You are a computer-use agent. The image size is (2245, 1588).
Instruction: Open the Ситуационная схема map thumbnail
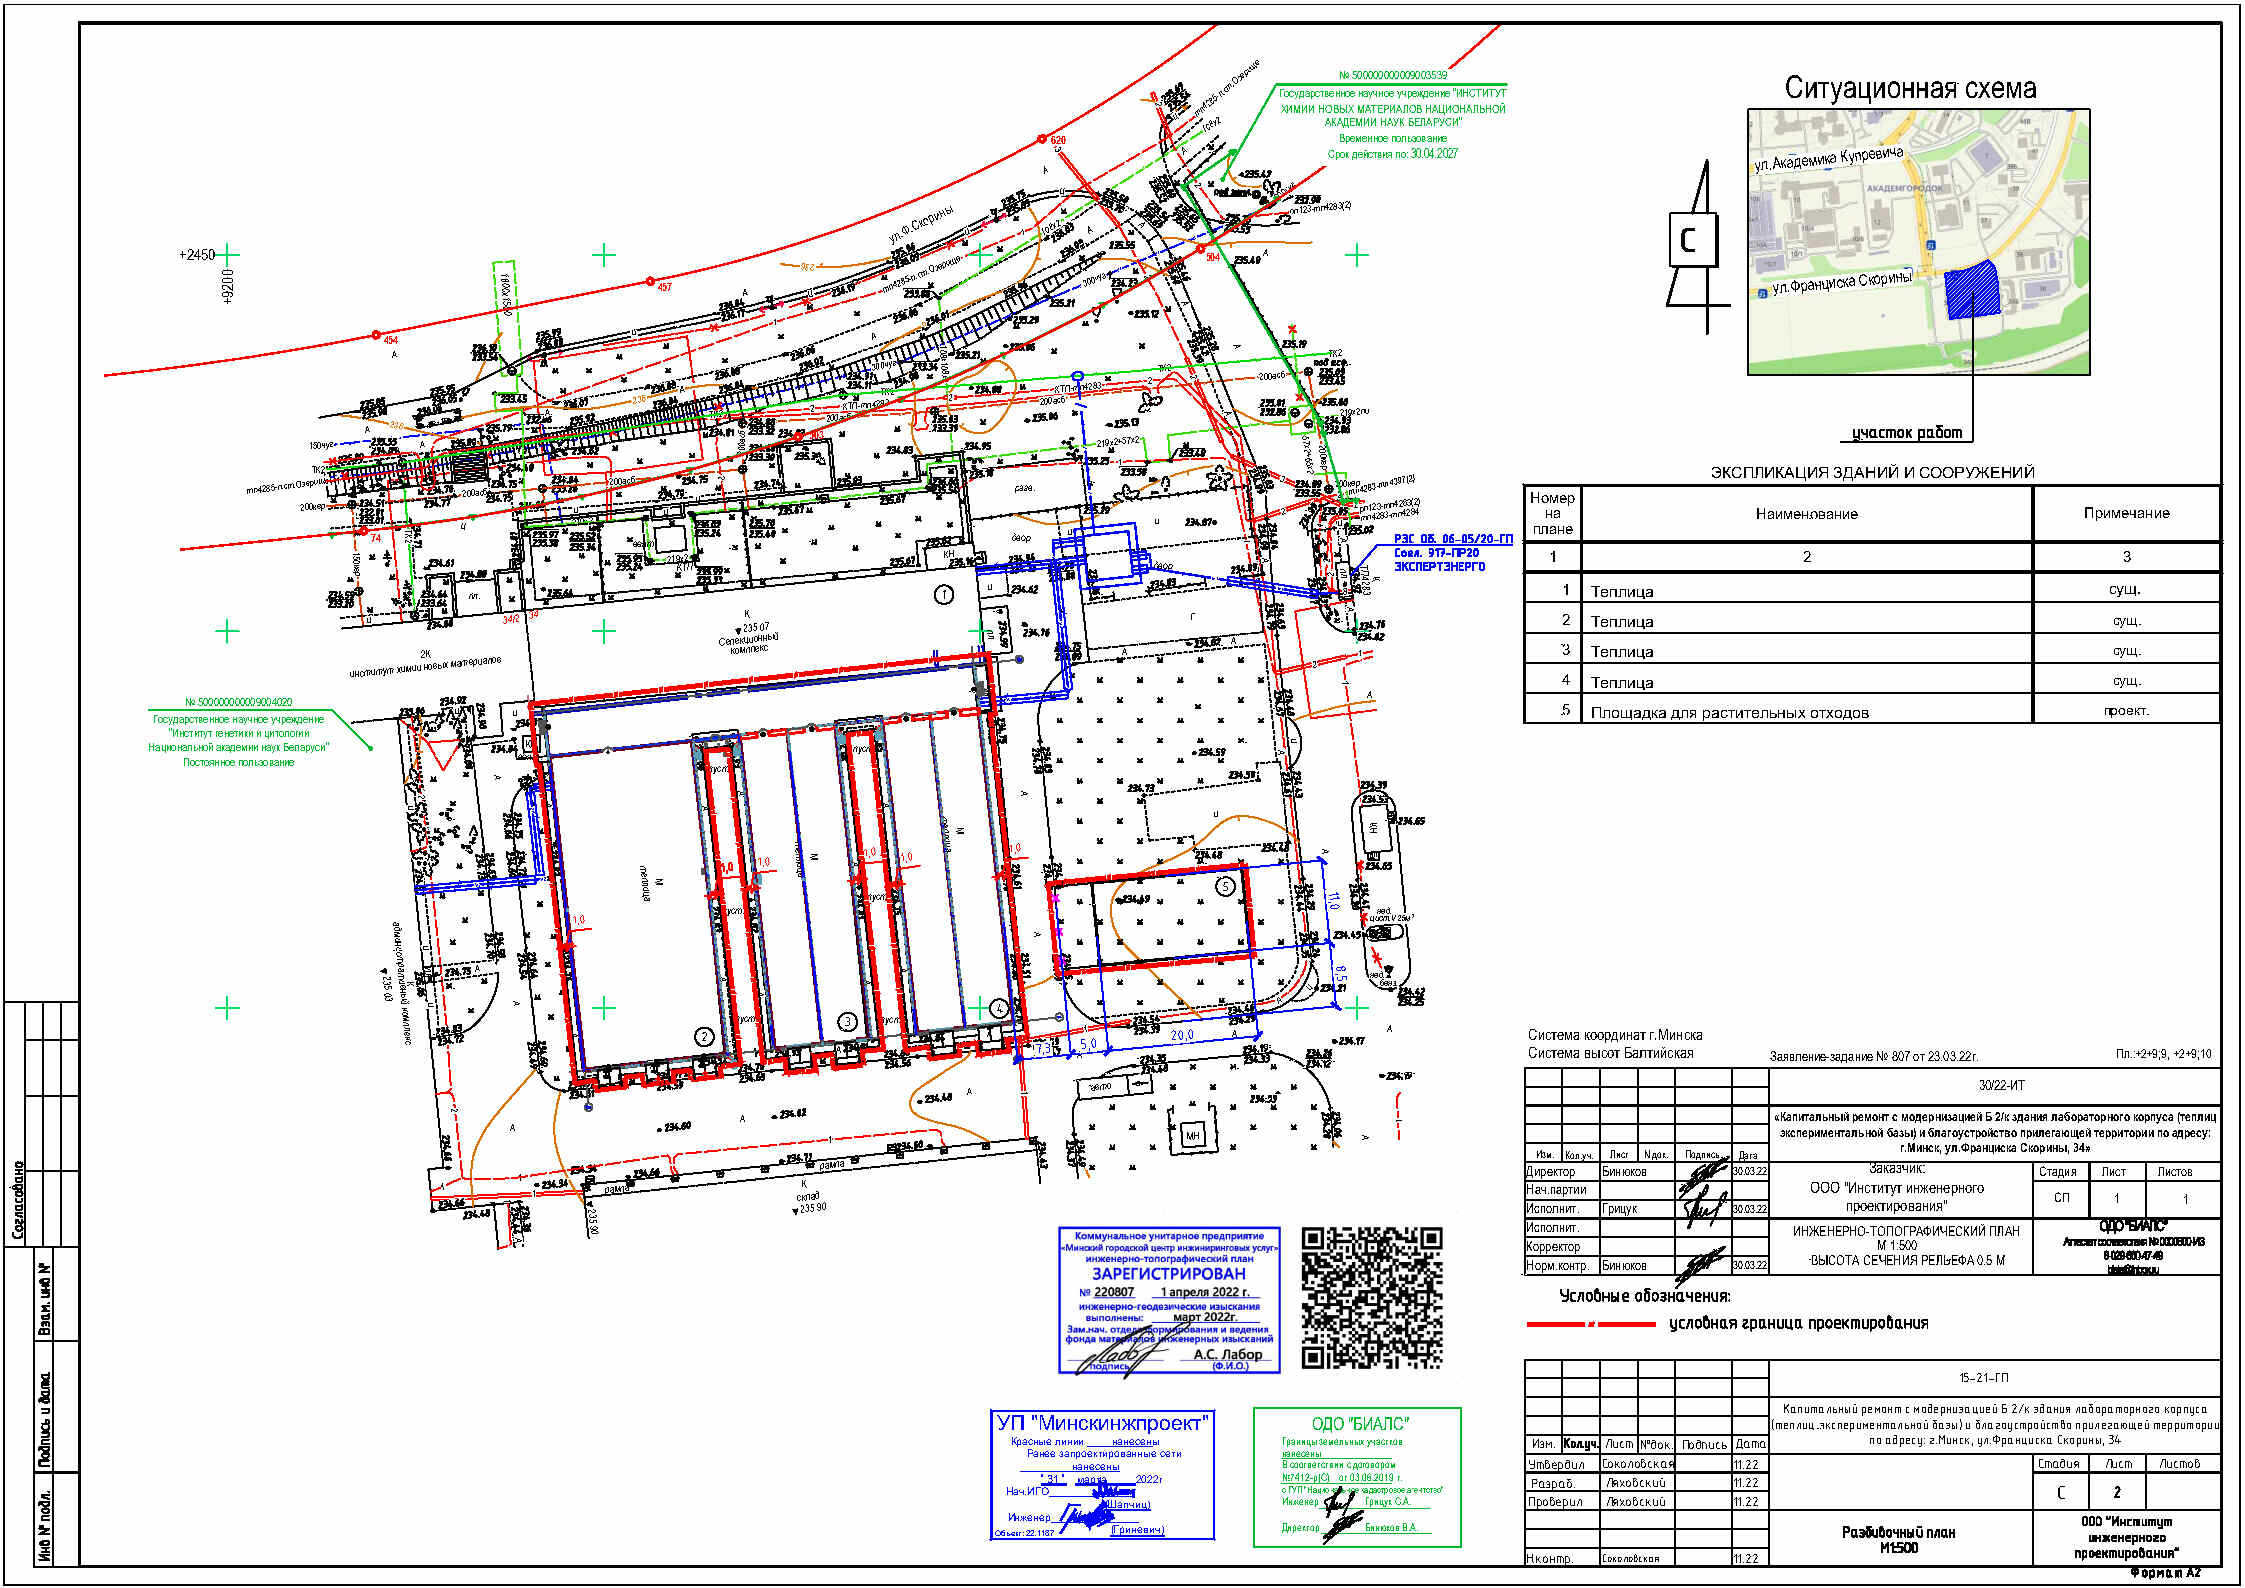[1917, 241]
